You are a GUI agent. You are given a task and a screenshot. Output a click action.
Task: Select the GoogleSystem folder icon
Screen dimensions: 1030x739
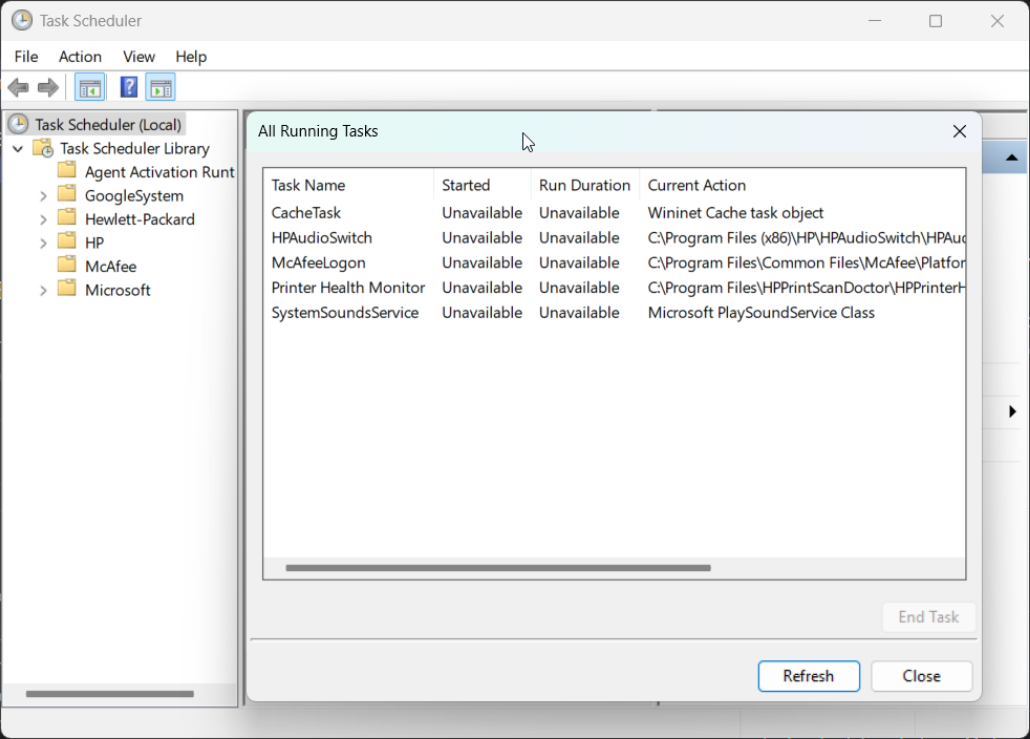[66, 195]
